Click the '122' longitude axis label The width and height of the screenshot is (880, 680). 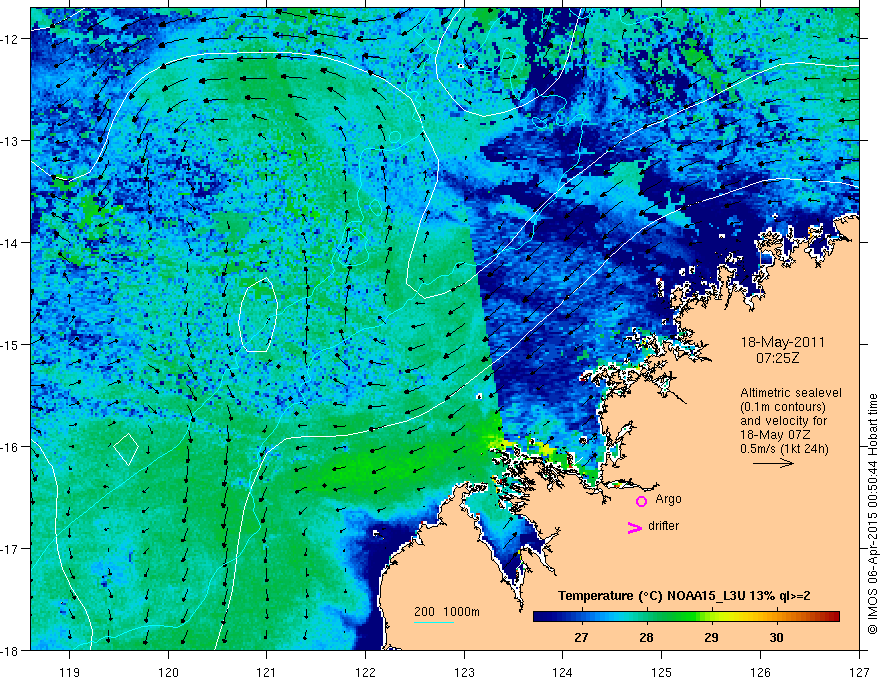(365, 672)
